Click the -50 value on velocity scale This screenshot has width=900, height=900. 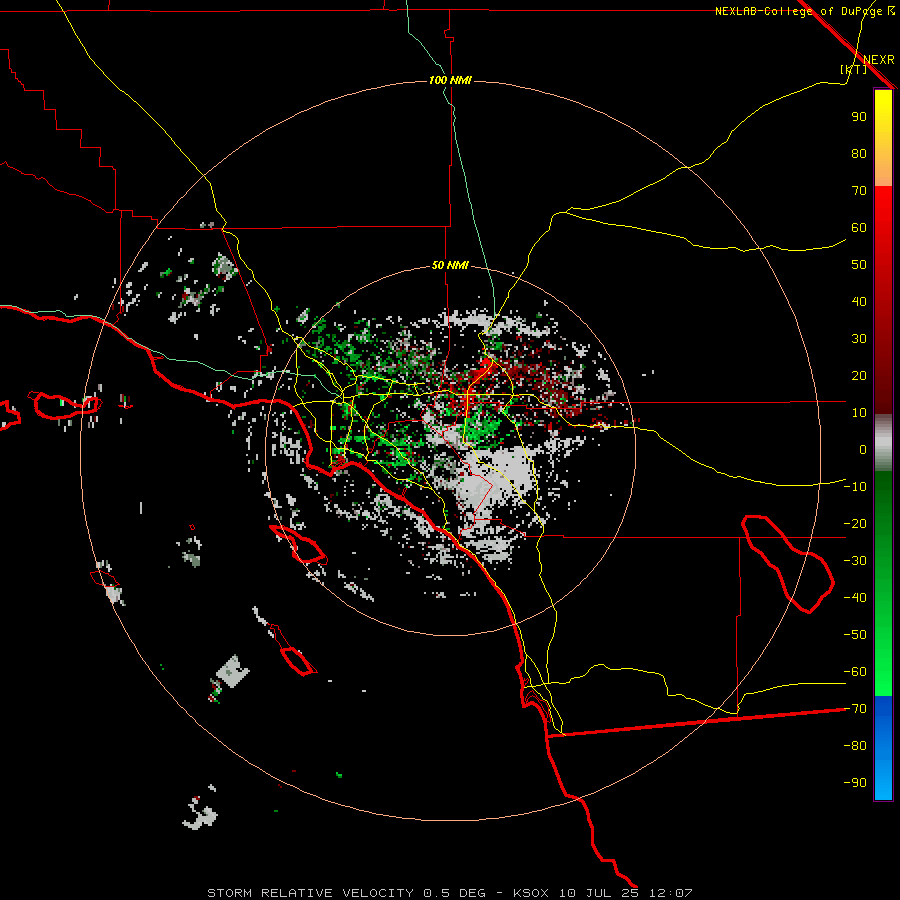(x=855, y=635)
